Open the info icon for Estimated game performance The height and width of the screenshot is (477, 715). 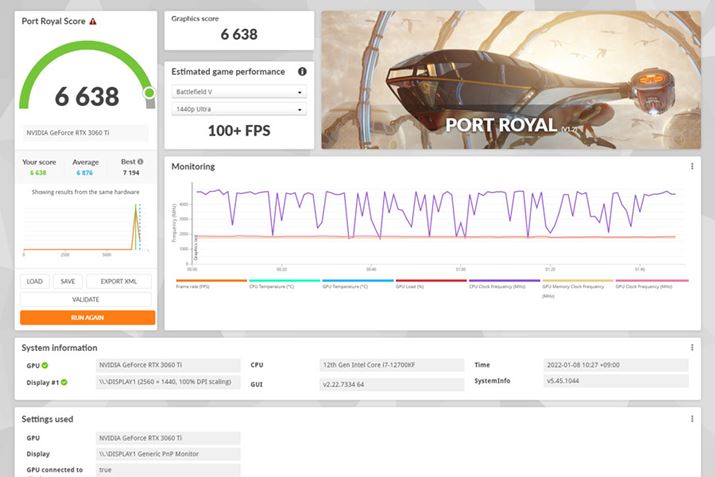(x=302, y=72)
